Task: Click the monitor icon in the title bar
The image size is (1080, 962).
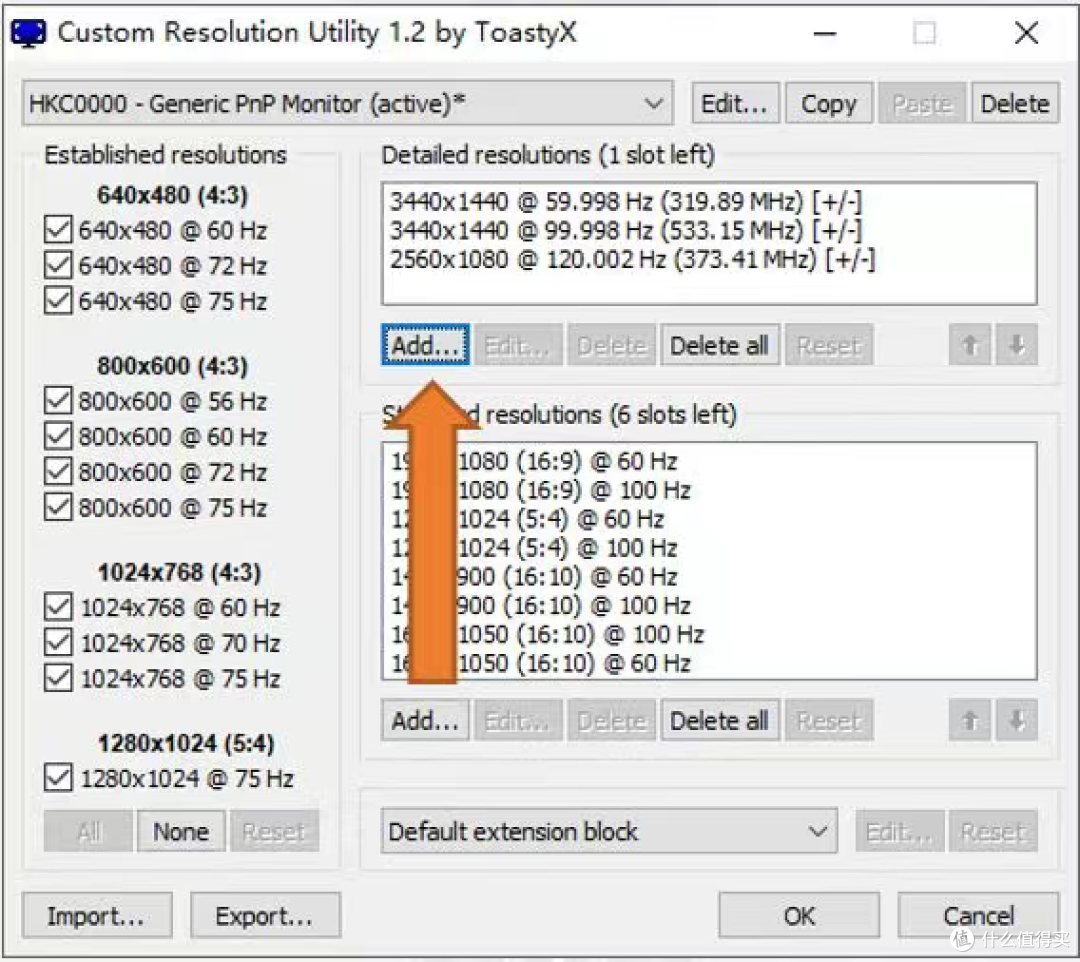Action: [x=27, y=32]
